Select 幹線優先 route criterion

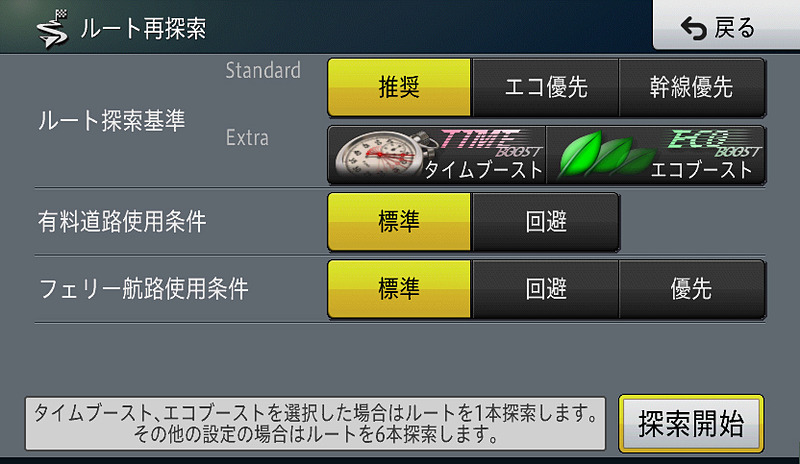pyautogui.click(x=692, y=87)
